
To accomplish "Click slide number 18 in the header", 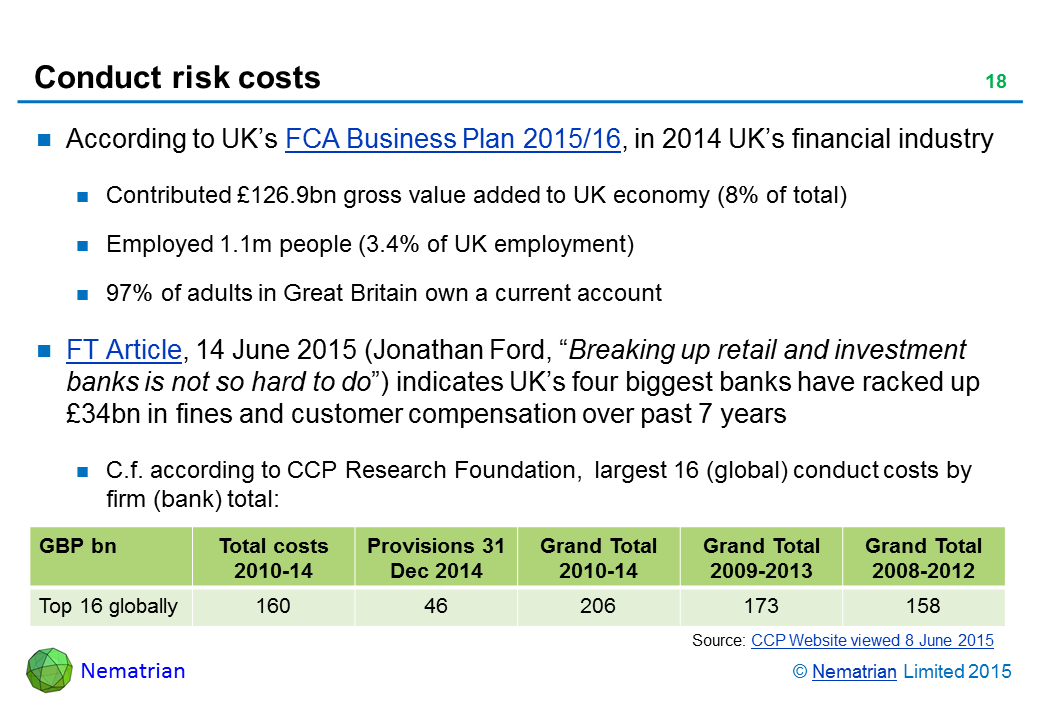I will 995,82.
